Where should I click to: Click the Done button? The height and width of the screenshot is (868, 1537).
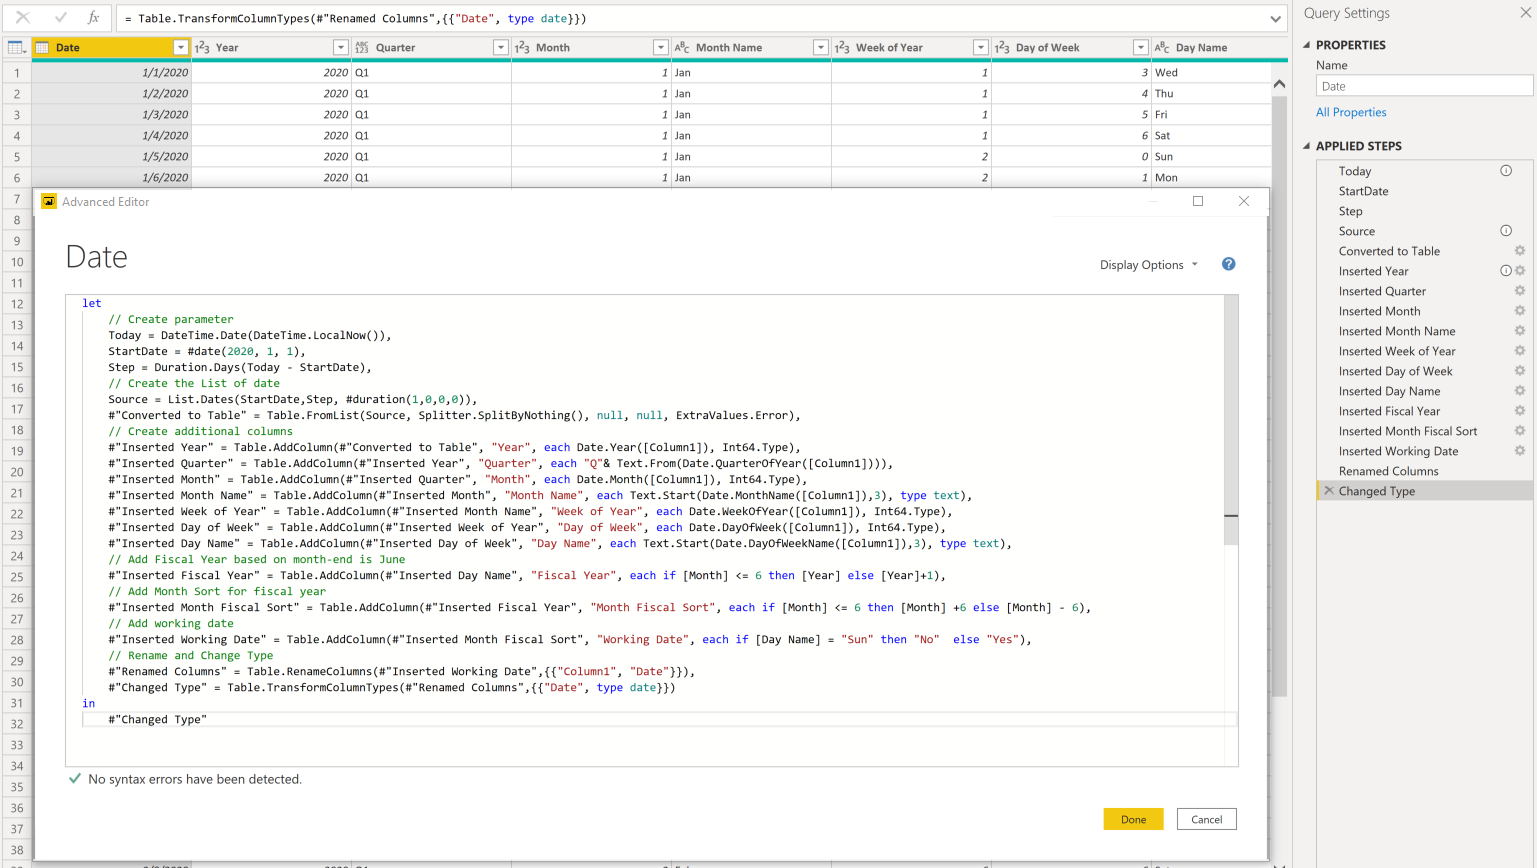1133,819
